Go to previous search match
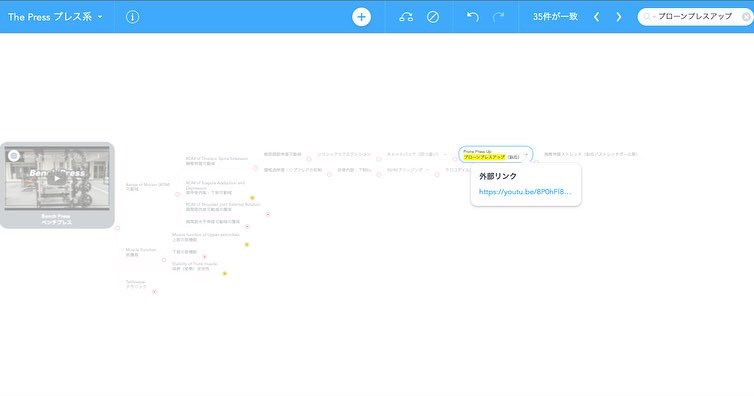This screenshot has height=396, width=754. [x=596, y=17]
